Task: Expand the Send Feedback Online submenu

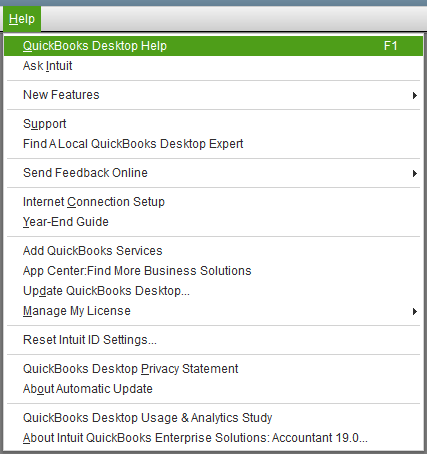Action: pyautogui.click(x=213, y=173)
